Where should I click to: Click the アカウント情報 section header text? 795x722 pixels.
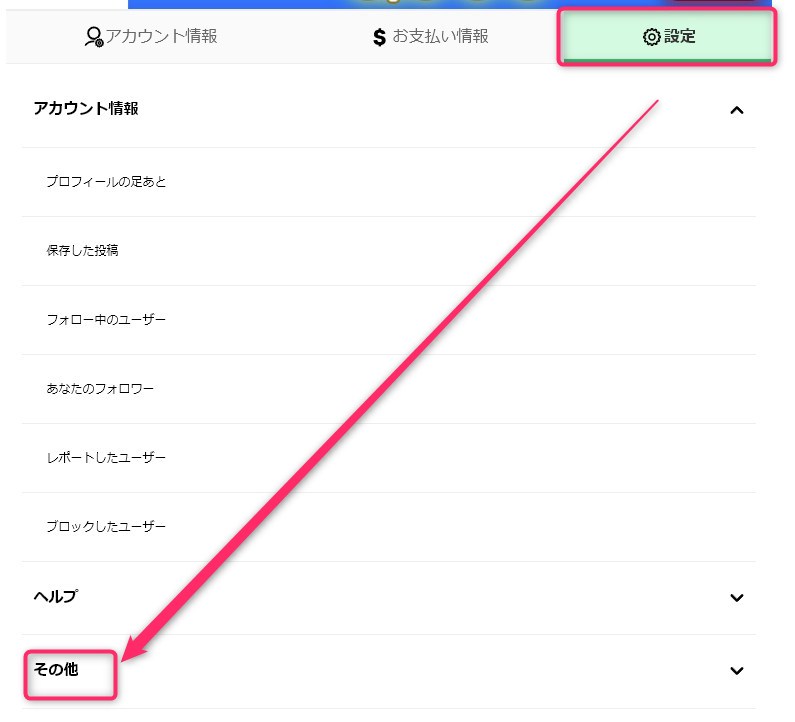click(86, 109)
